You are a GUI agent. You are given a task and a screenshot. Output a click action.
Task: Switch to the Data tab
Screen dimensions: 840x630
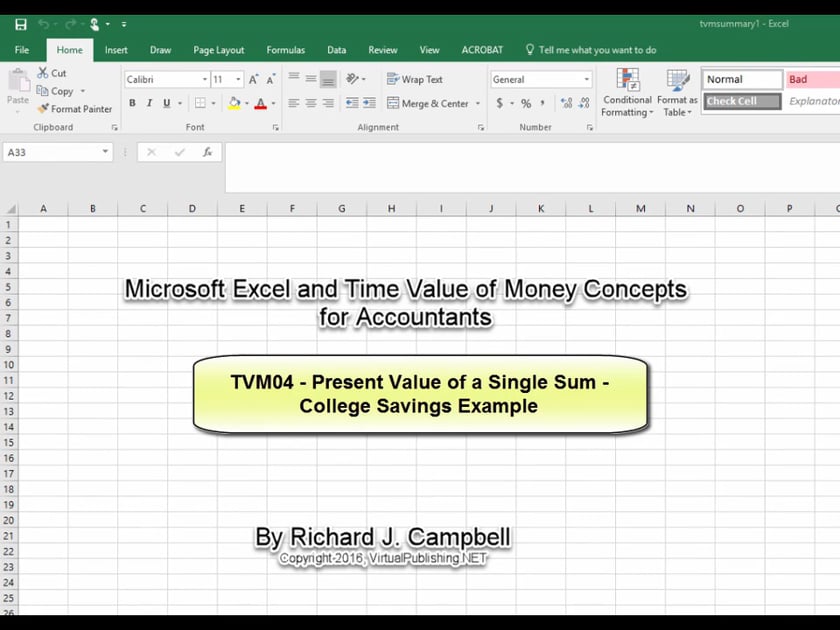click(x=336, y=50)
